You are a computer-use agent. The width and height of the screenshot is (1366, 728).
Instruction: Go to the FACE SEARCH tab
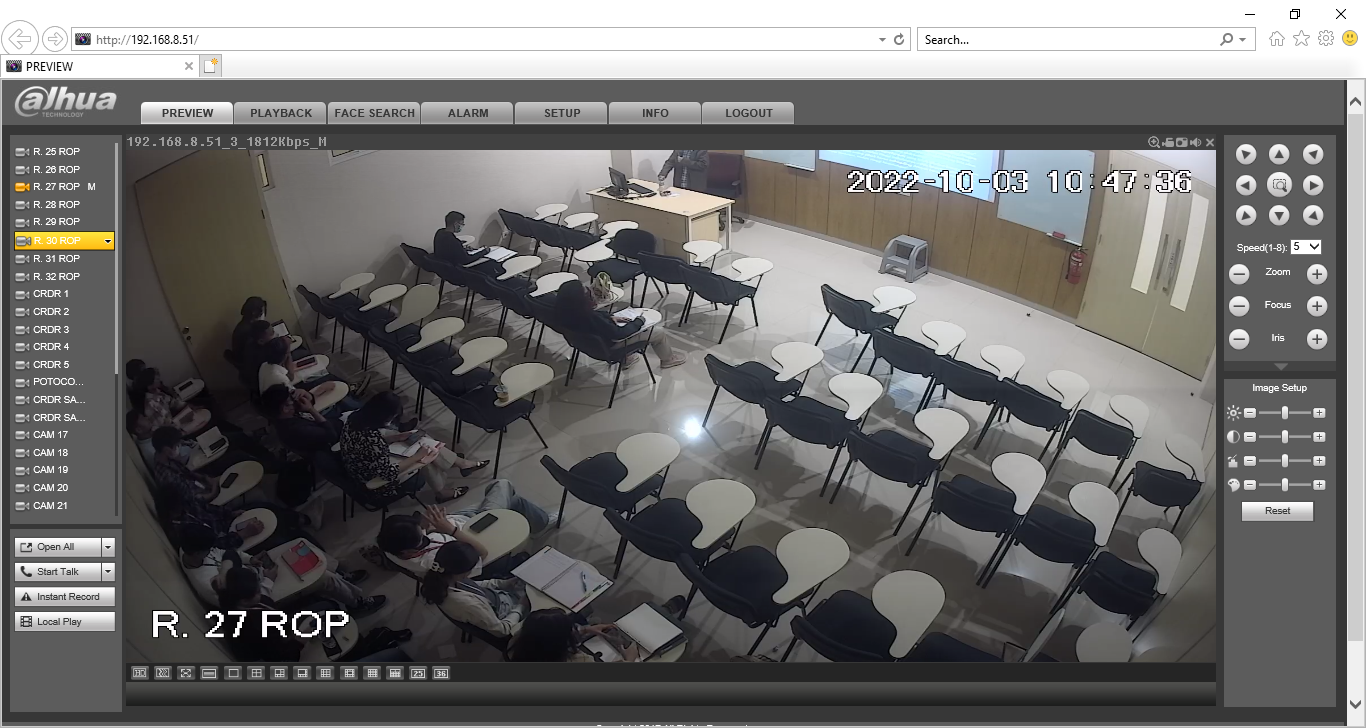click(x=375, y=113)
